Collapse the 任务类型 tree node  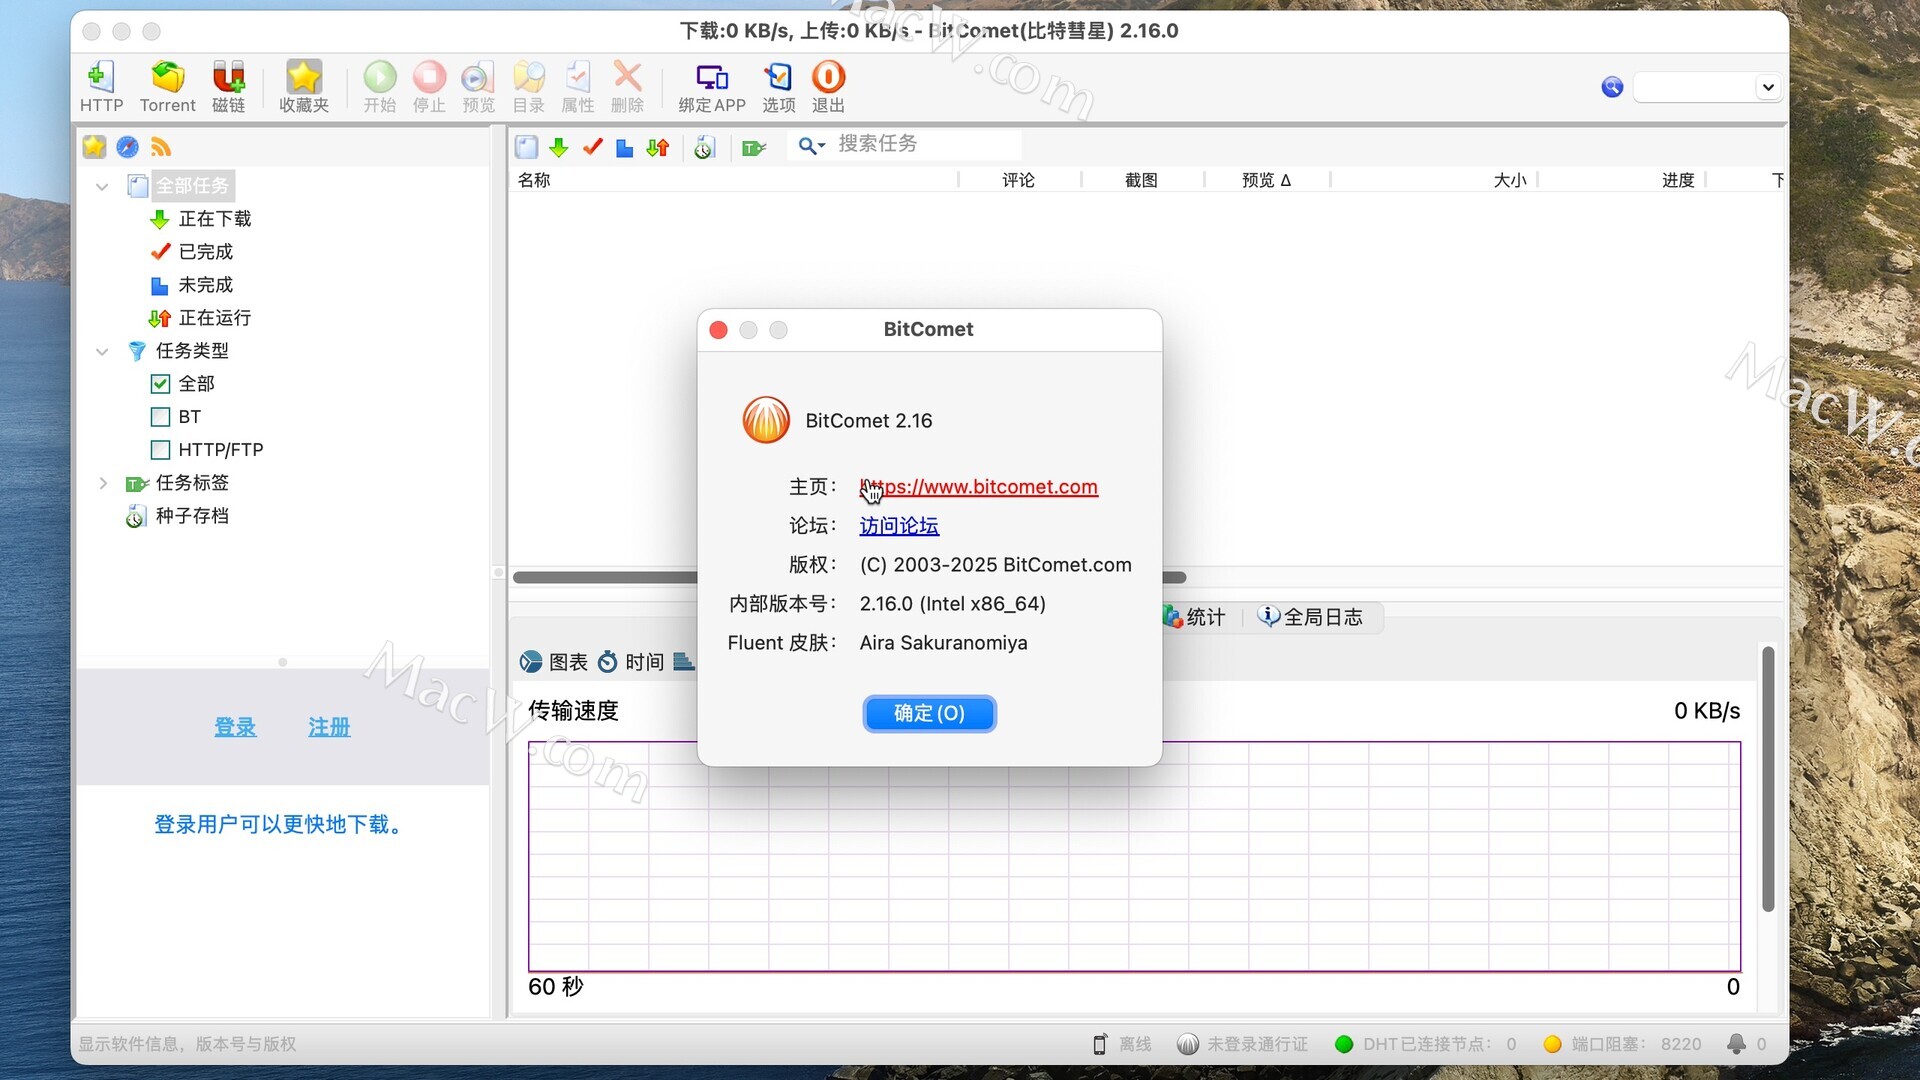(x=102, y=352)
